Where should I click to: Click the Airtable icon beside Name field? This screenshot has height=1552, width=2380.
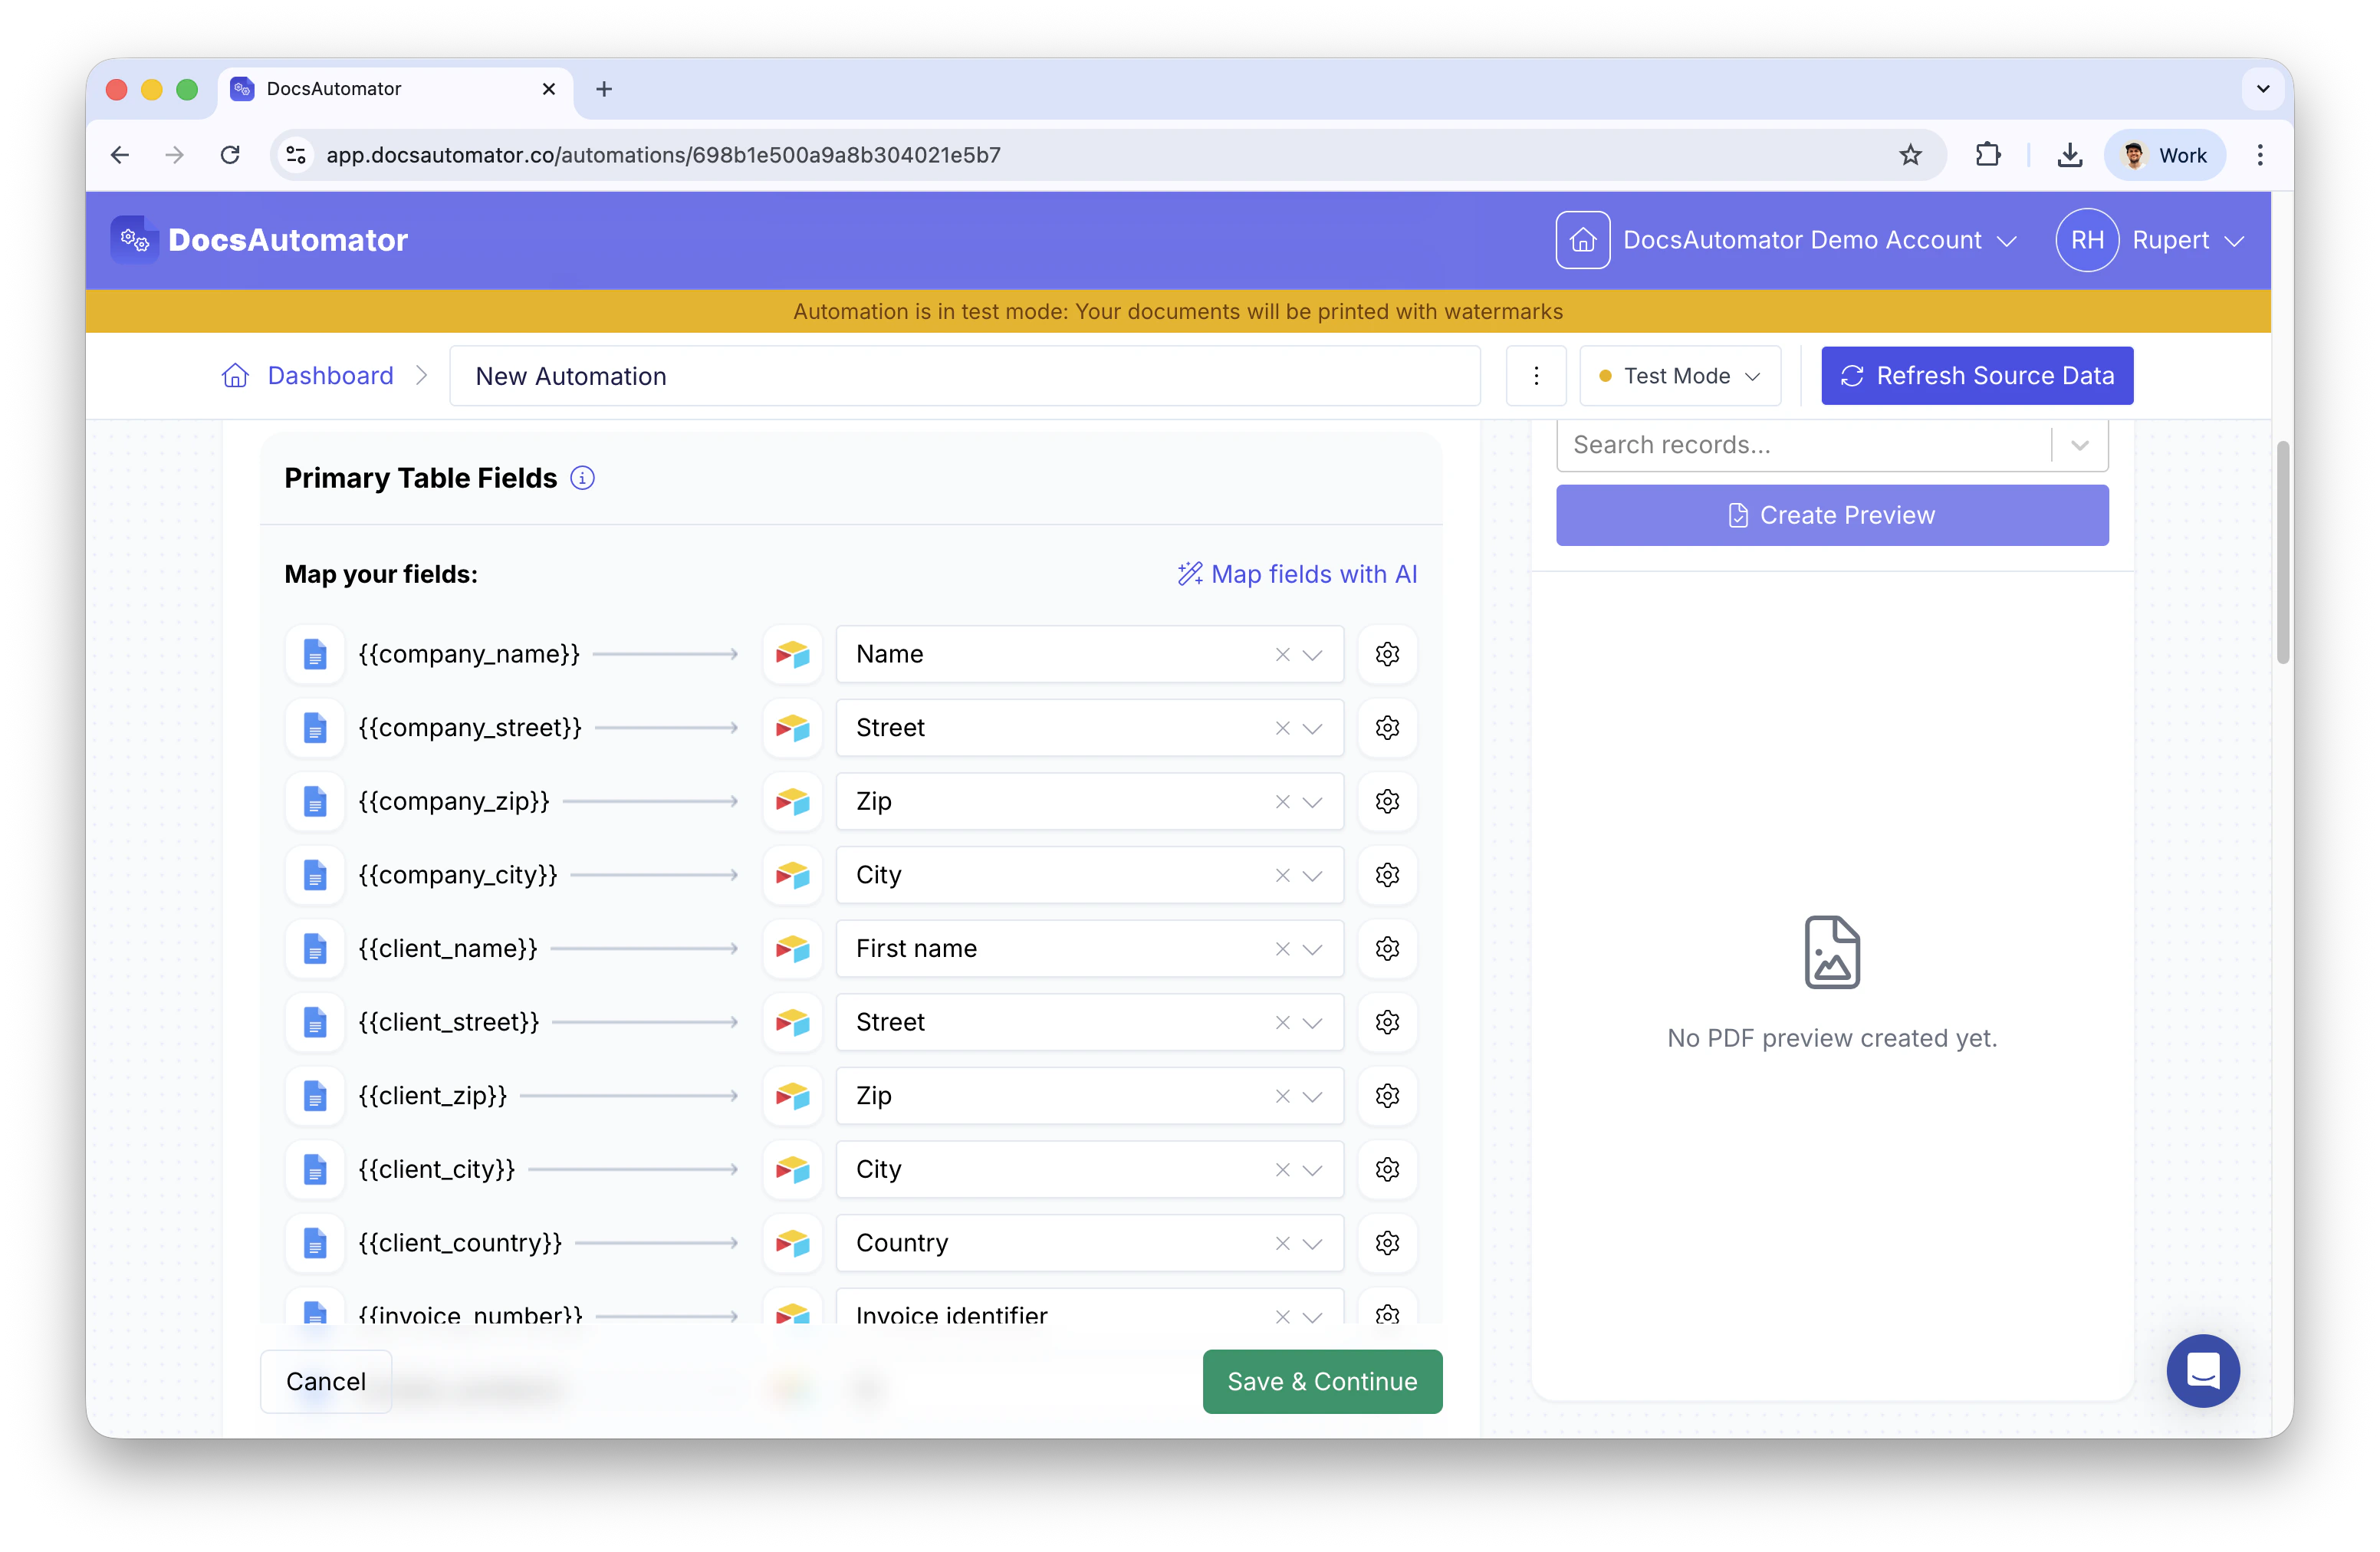point(792,654)
